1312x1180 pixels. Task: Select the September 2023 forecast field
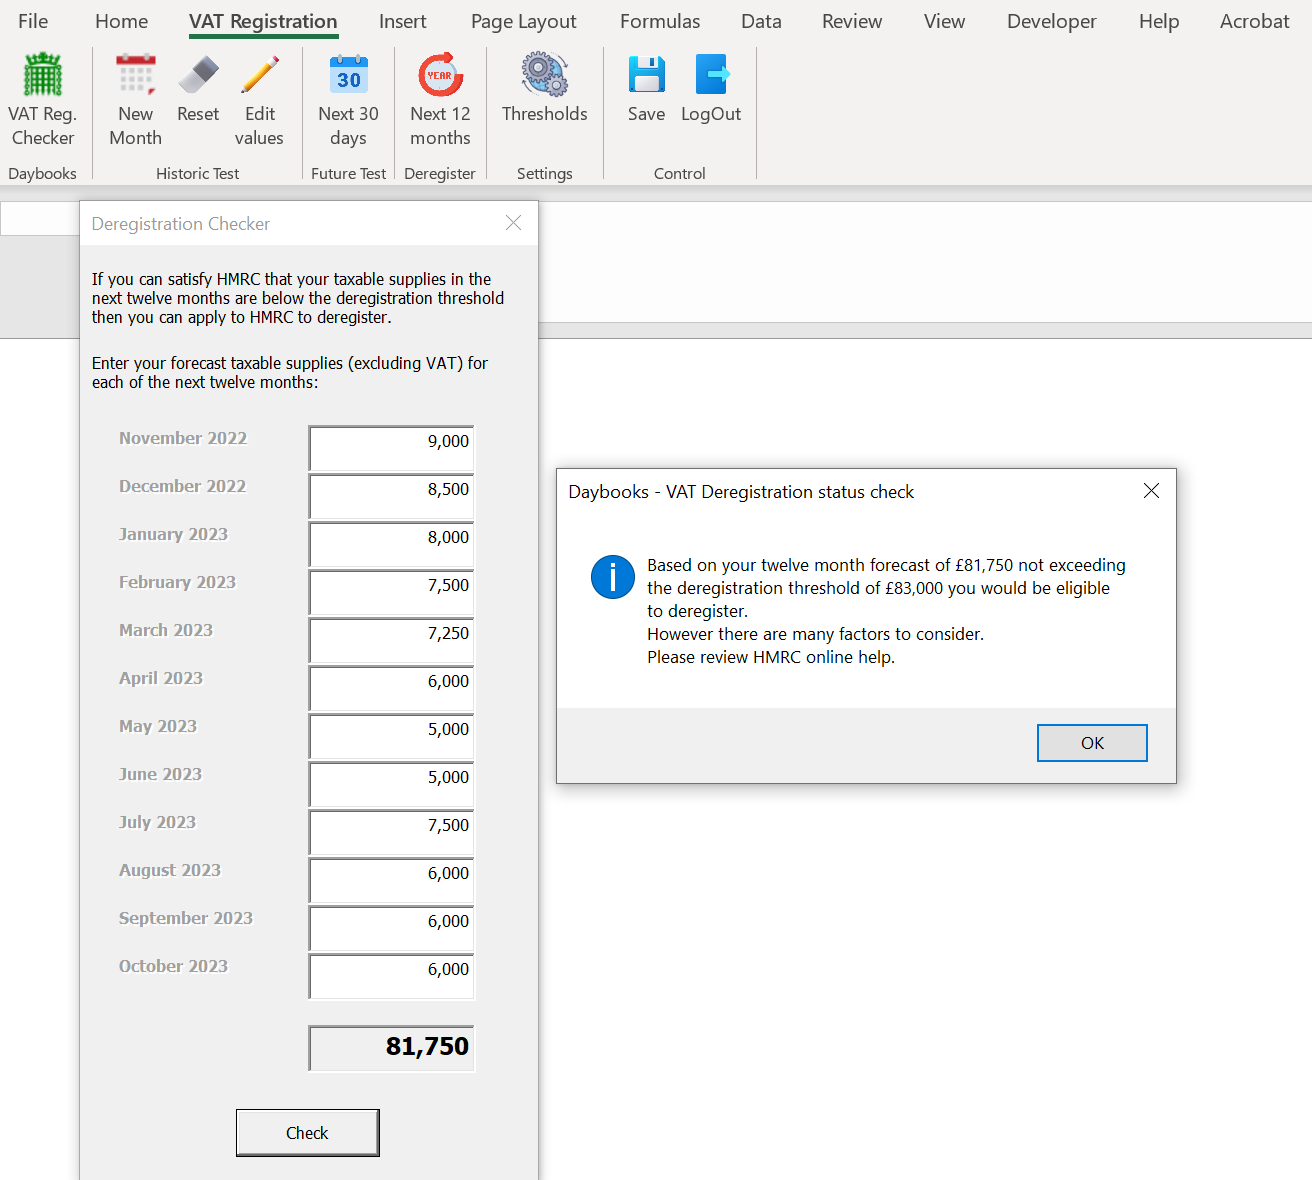pos(391,928)
